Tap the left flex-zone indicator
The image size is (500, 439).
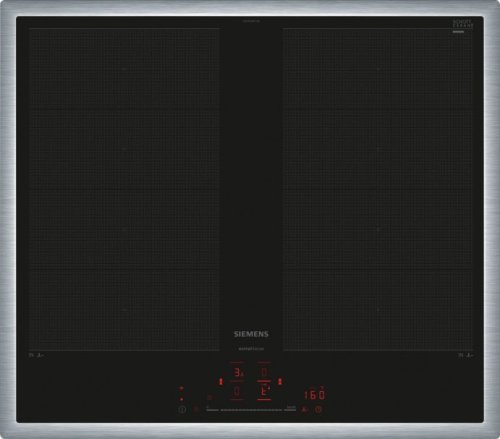pos(221,381)
